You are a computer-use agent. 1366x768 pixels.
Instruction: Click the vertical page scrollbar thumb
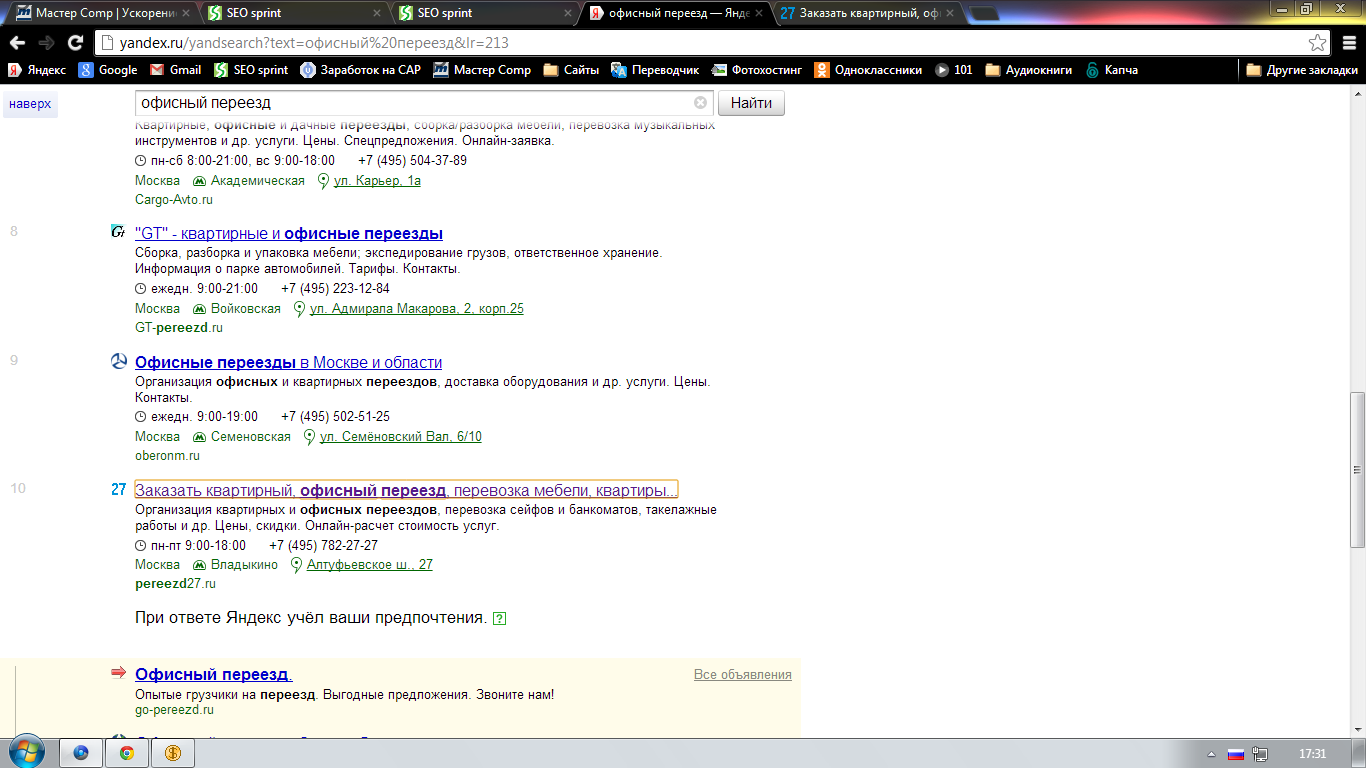coord(1357,470)
